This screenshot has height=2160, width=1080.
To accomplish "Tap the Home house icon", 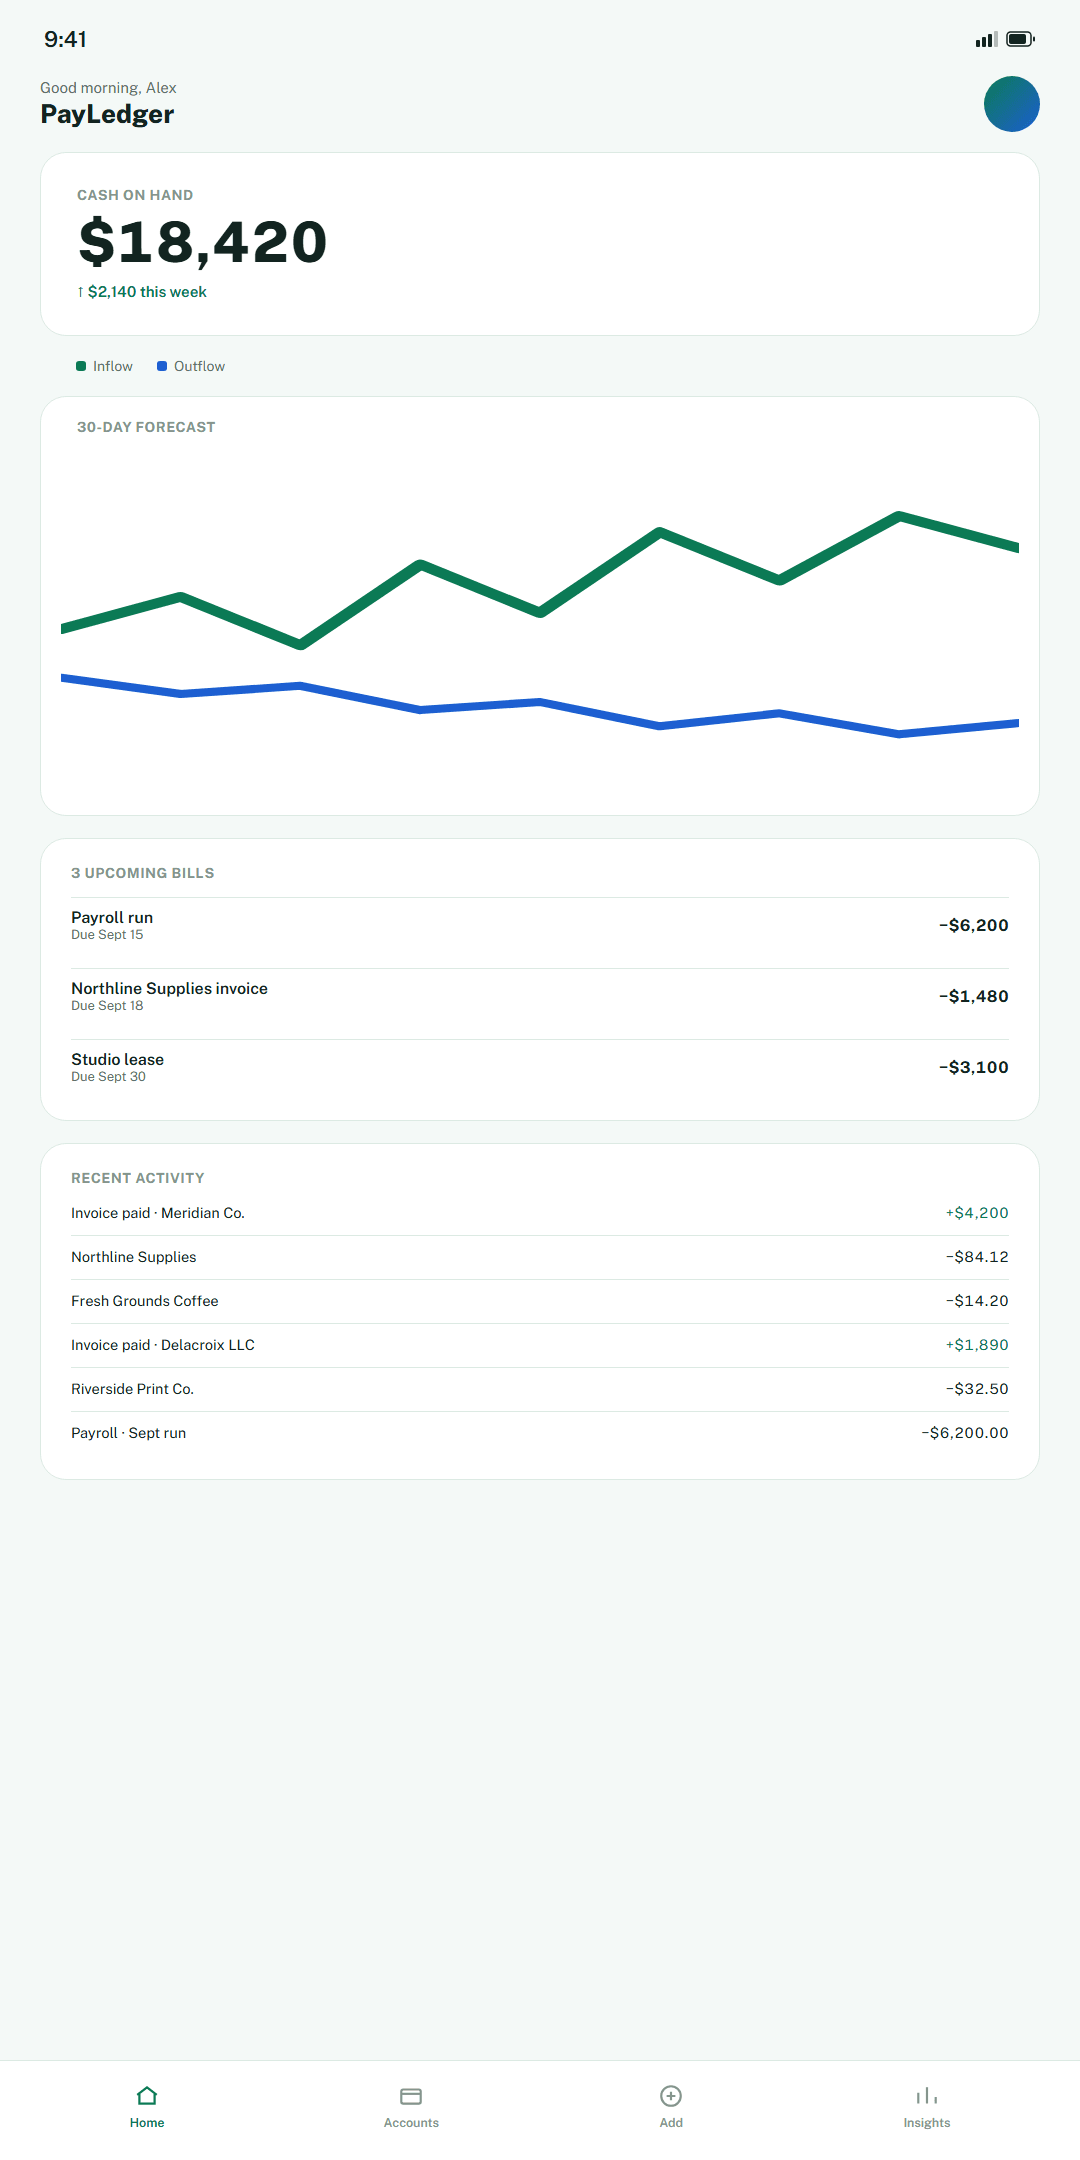I will 147,2095.
